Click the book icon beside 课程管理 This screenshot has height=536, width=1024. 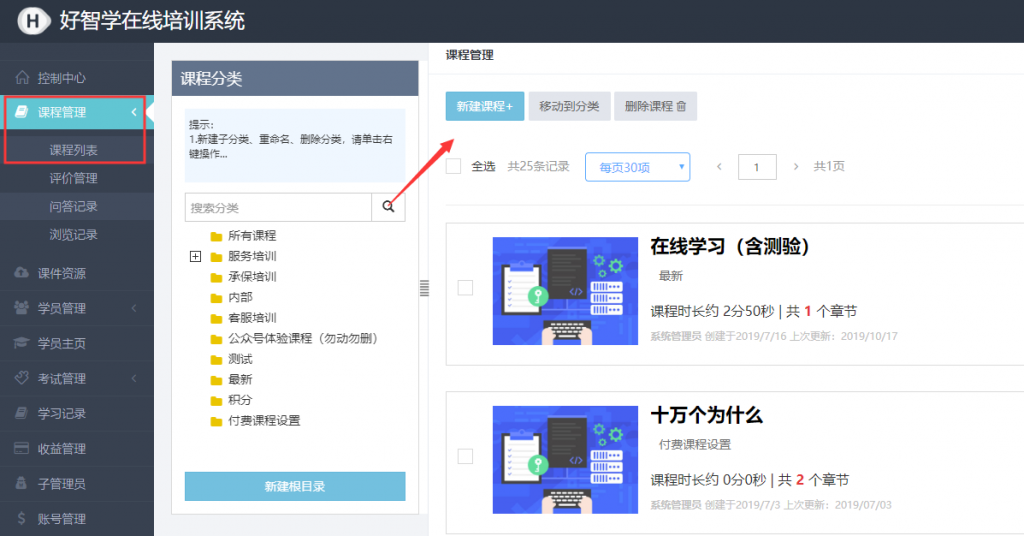(22, 112)
